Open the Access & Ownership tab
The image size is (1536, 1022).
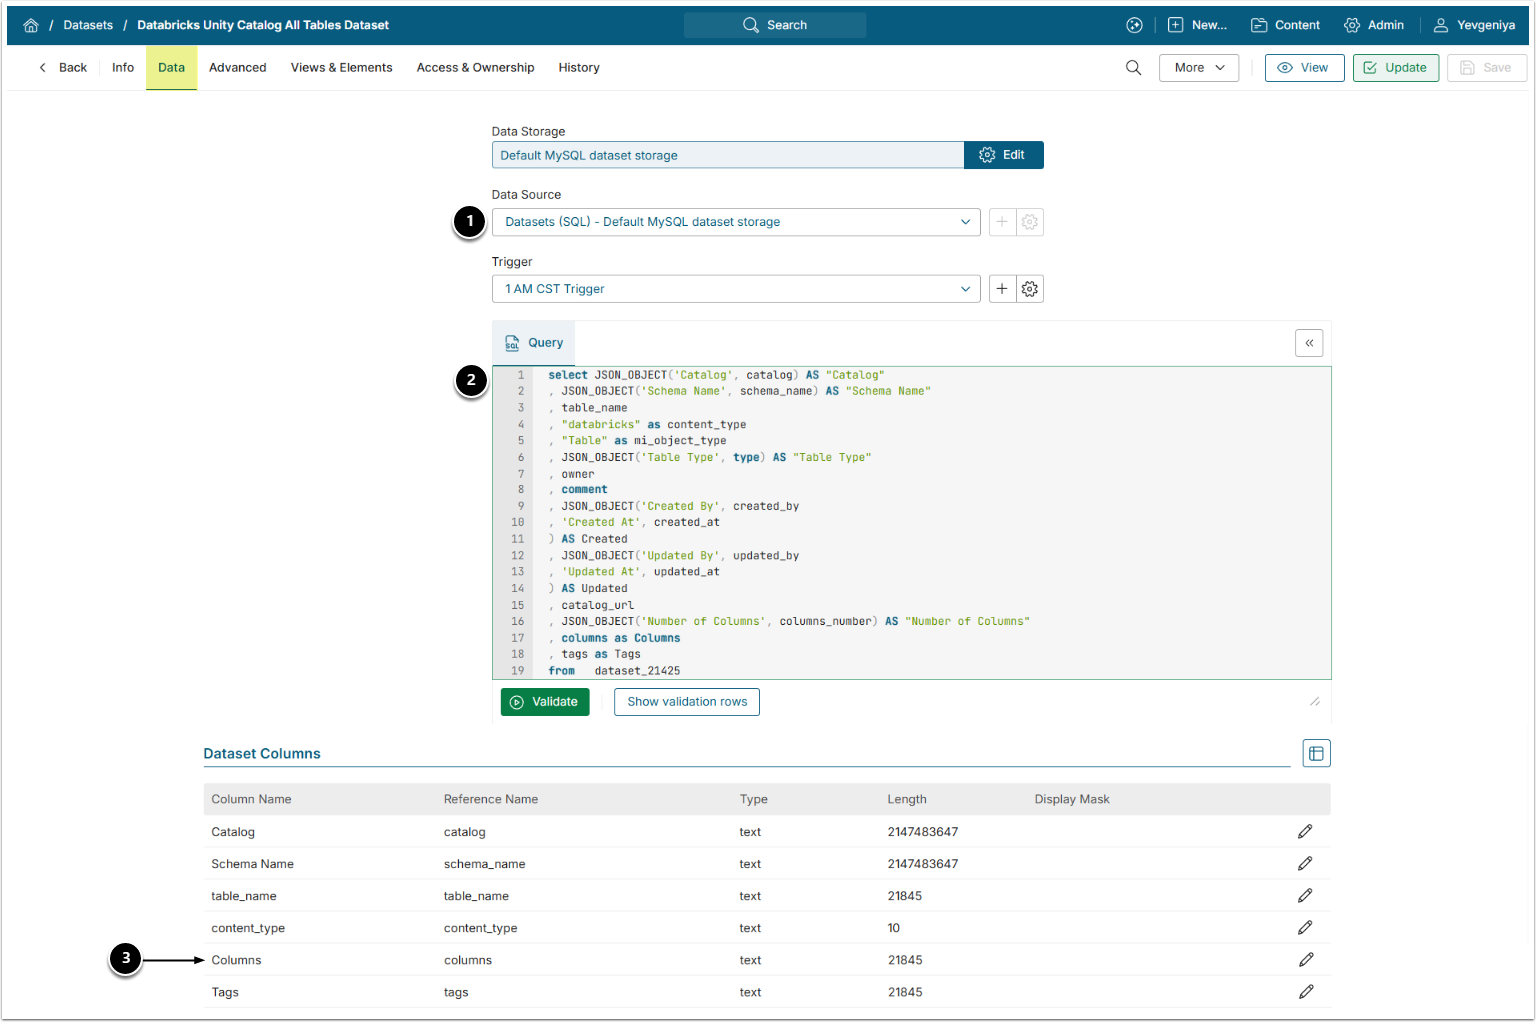coord(475,68)
